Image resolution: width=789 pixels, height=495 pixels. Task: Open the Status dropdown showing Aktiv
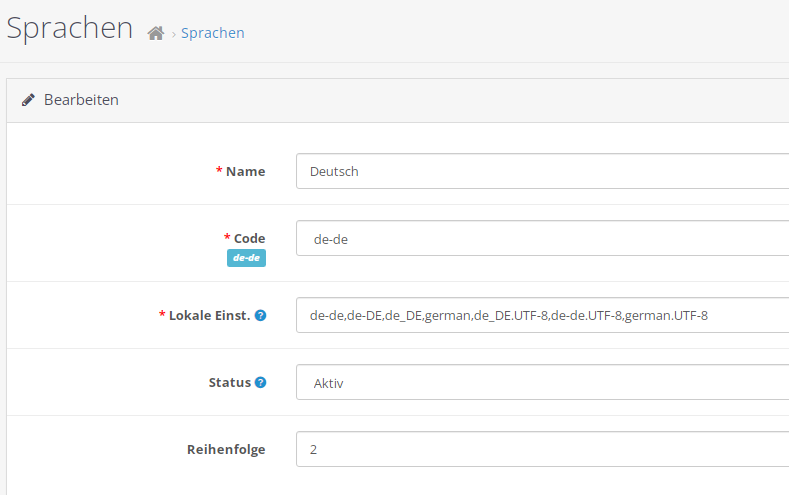pyautogui.click(x=542, y=382)
